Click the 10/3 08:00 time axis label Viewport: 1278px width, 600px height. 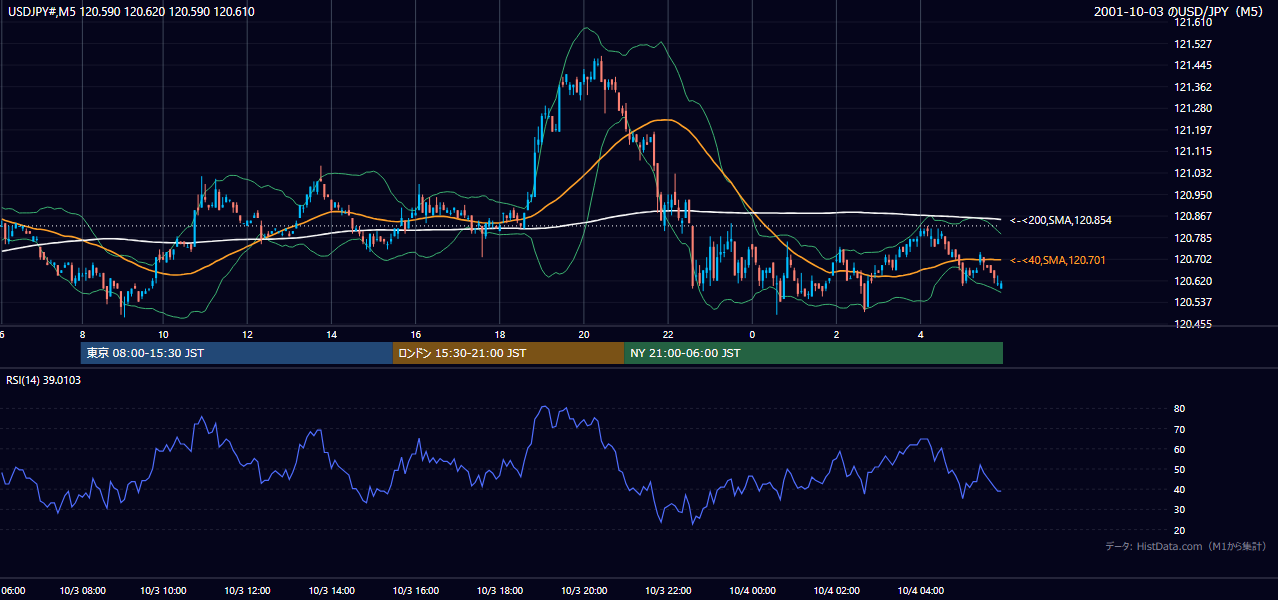point(81,591)
